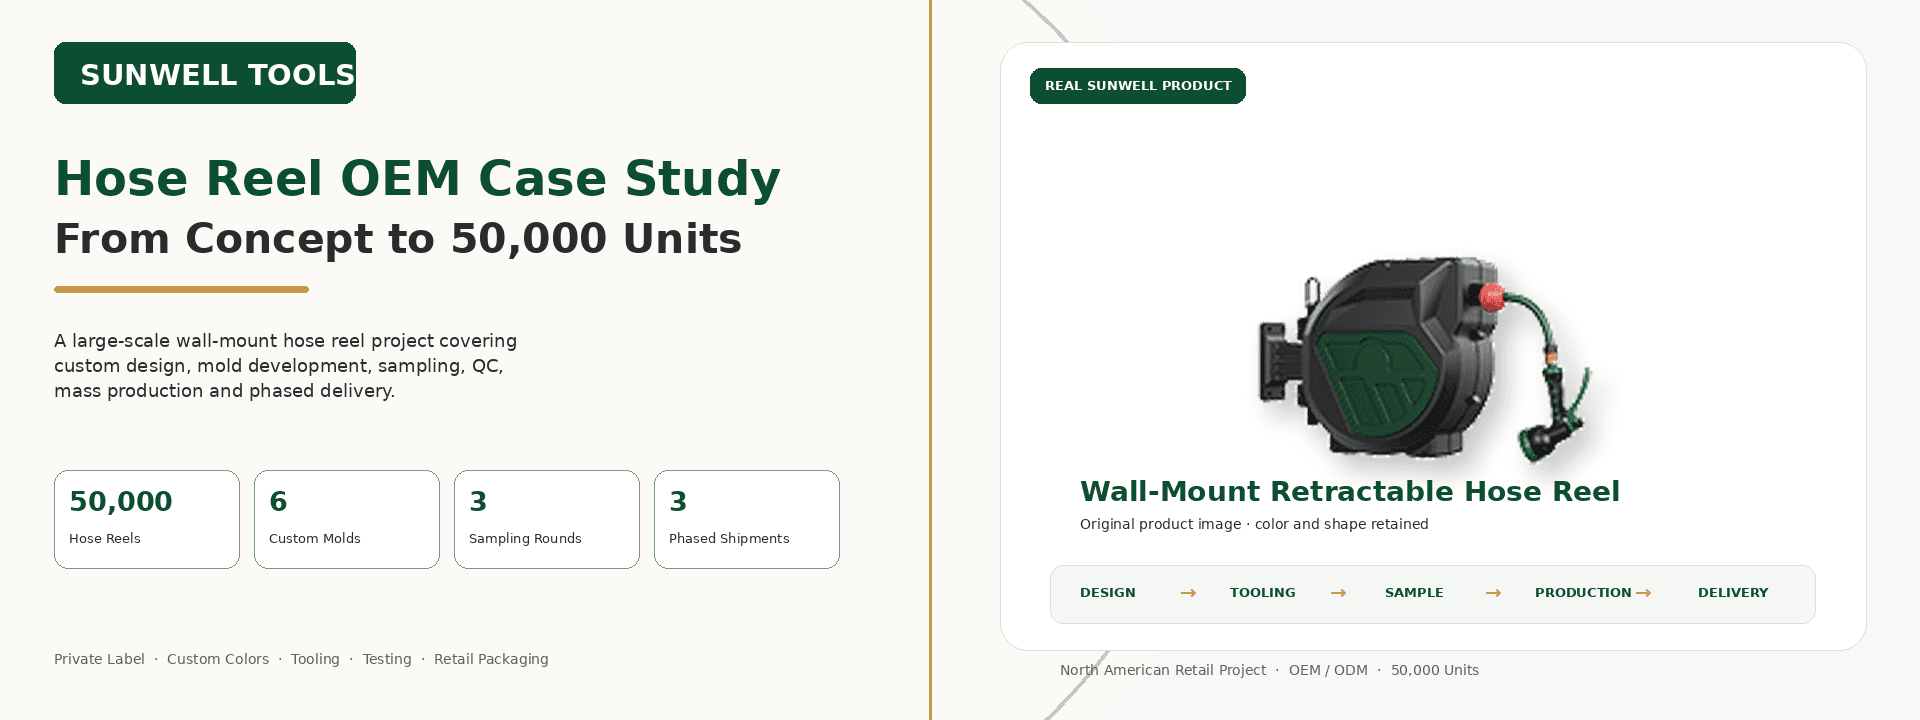Click the From Concept to 50,000 Units subheading
The width and height of the screenshot is (1920, 720).
(x=398, y=239)
